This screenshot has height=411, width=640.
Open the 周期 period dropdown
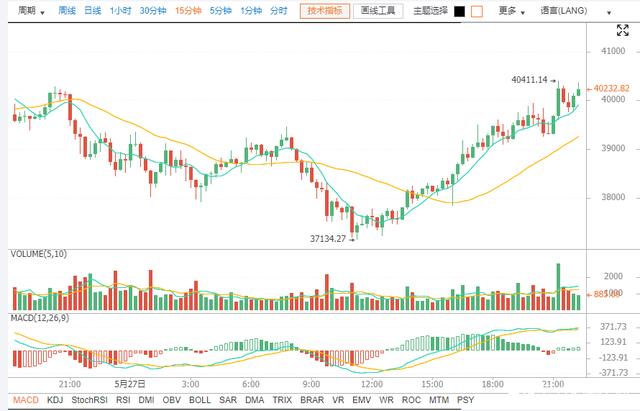(31, 11)
